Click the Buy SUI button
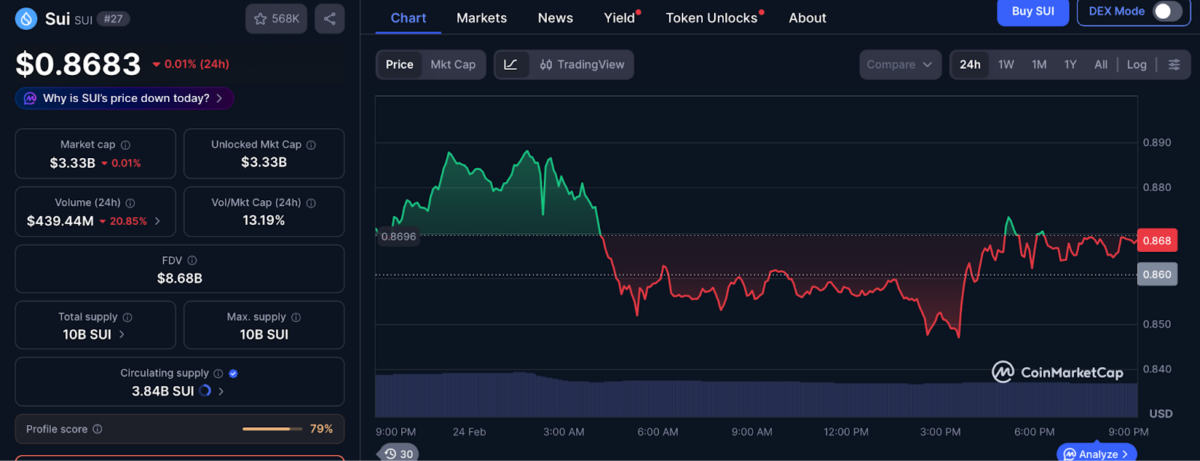 point(1033,11)
